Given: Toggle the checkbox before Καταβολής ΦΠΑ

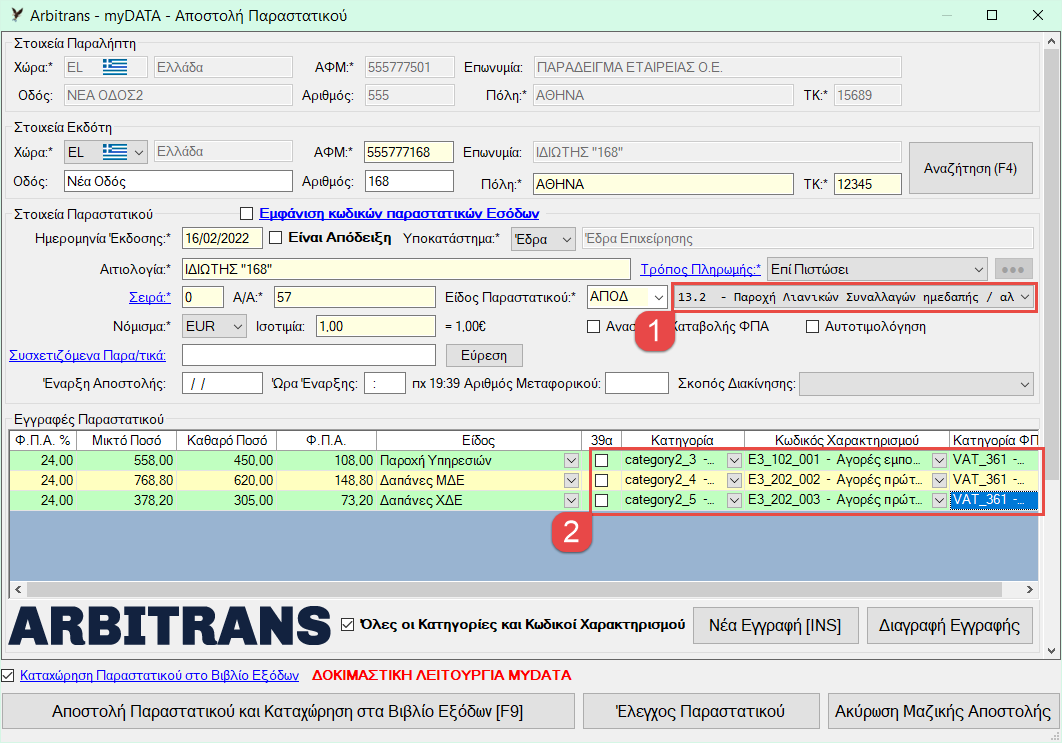Looking at the screenshot, I should tap(593, 326).
